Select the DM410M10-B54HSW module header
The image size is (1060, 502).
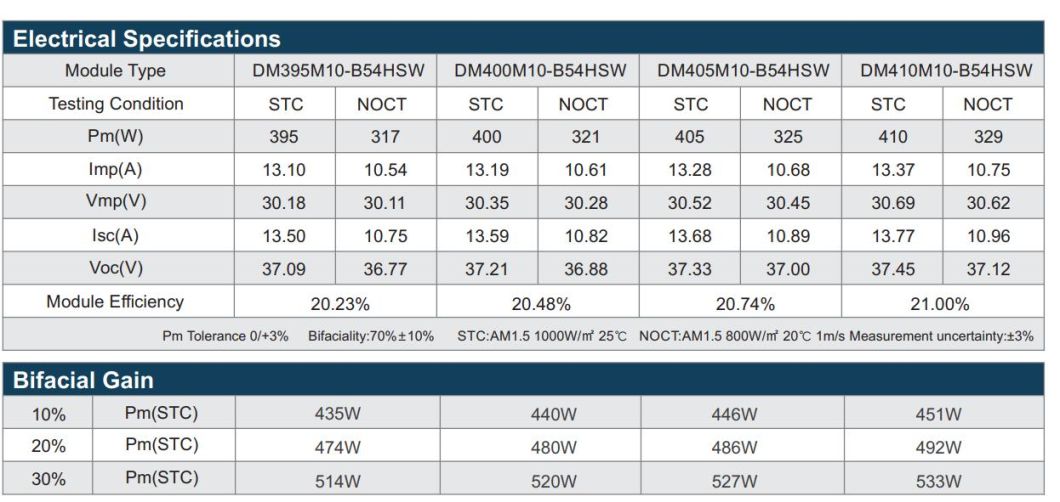click(x=946, y=71)
